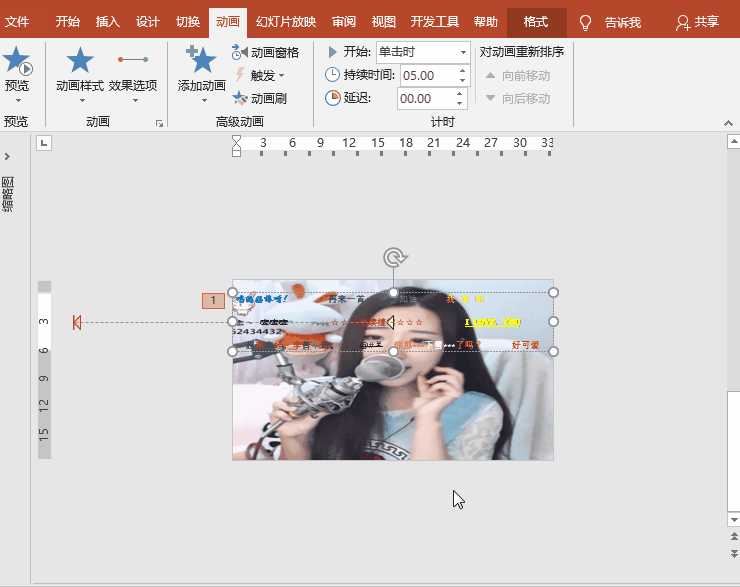The width and height of the screenshot is (740, 587).
Task: Switch to the Insert (插入) tab
Action: [108, 22]
